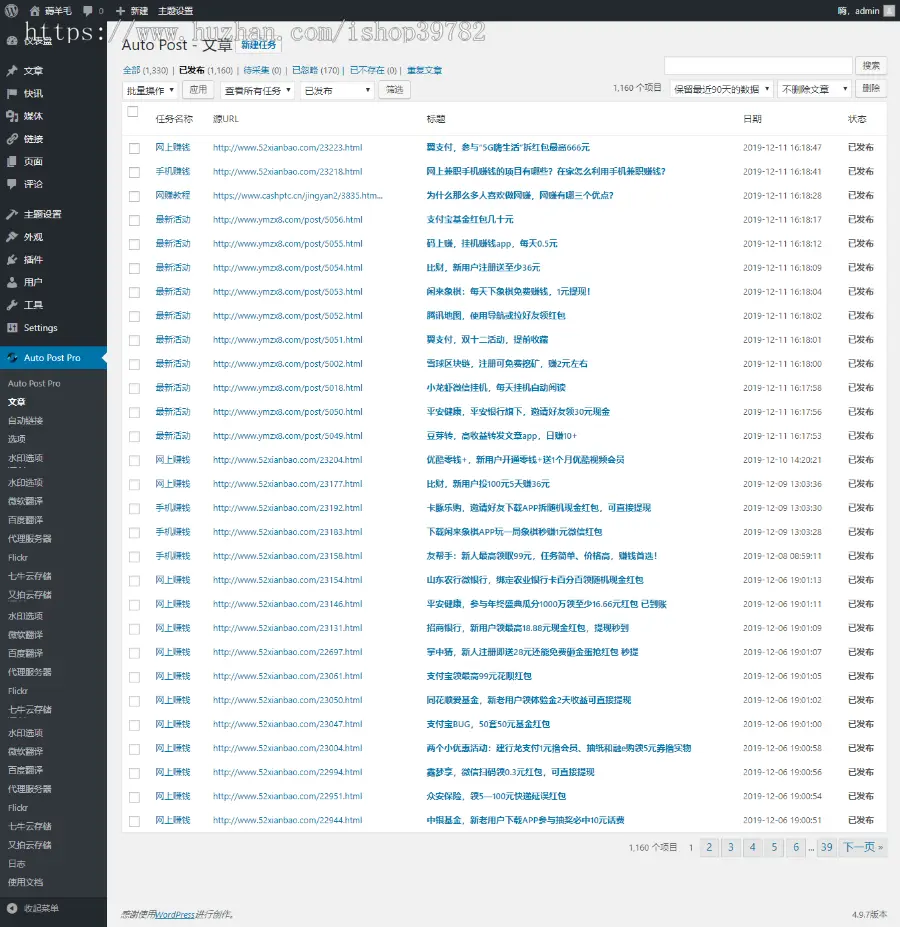Screen dimensions: 900x927
Task: Open source link ymzx8.com/post/5049.html
Action: click(x=287, y=436)
